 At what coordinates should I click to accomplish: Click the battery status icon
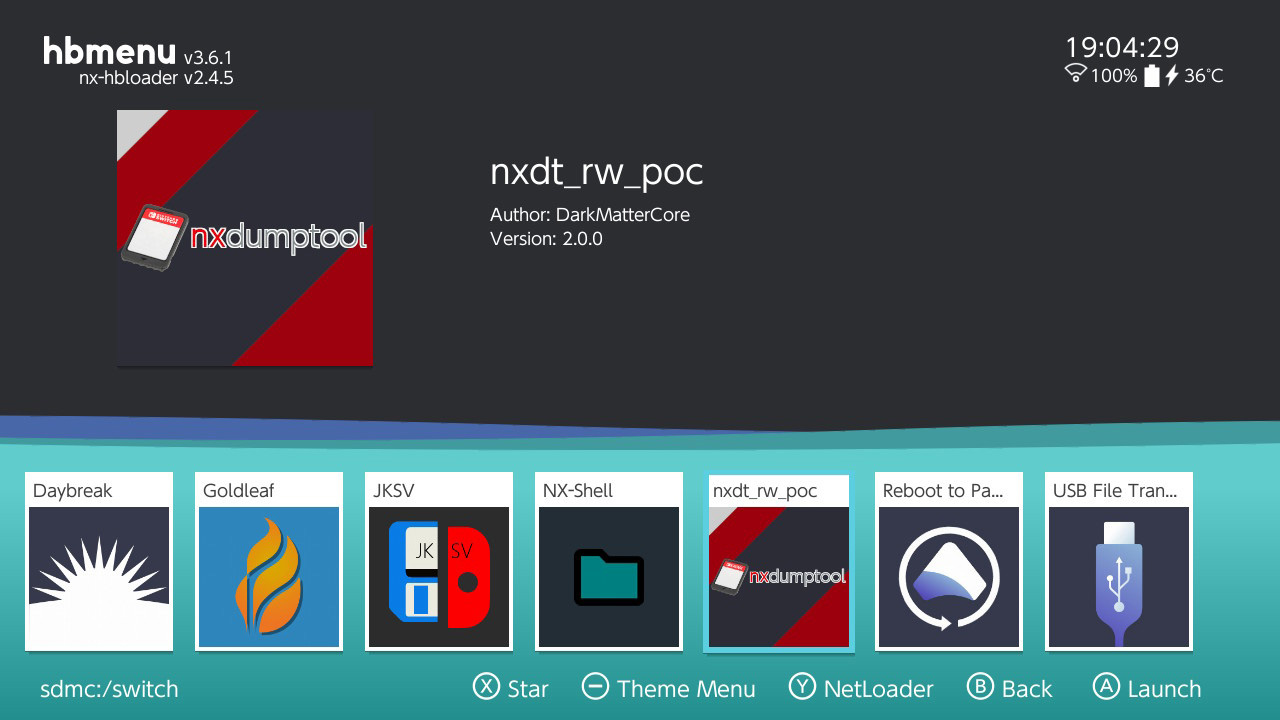pyautogui.click(x=1152, y=75)
